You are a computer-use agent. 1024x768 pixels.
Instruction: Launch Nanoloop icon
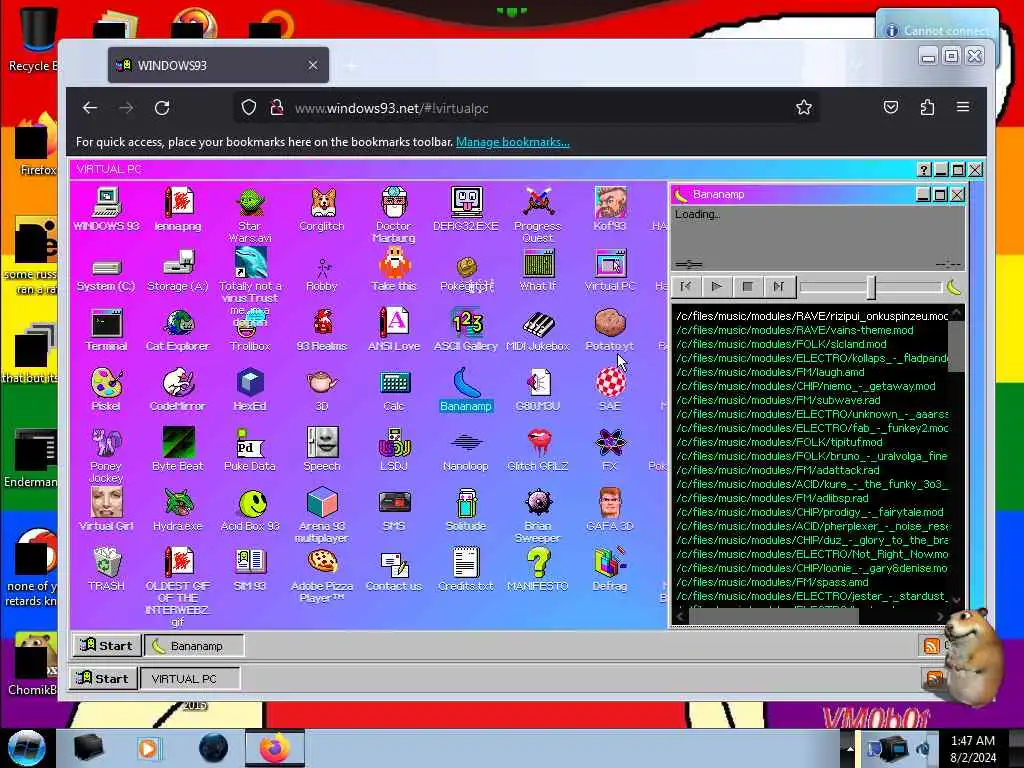pos(466,451)
